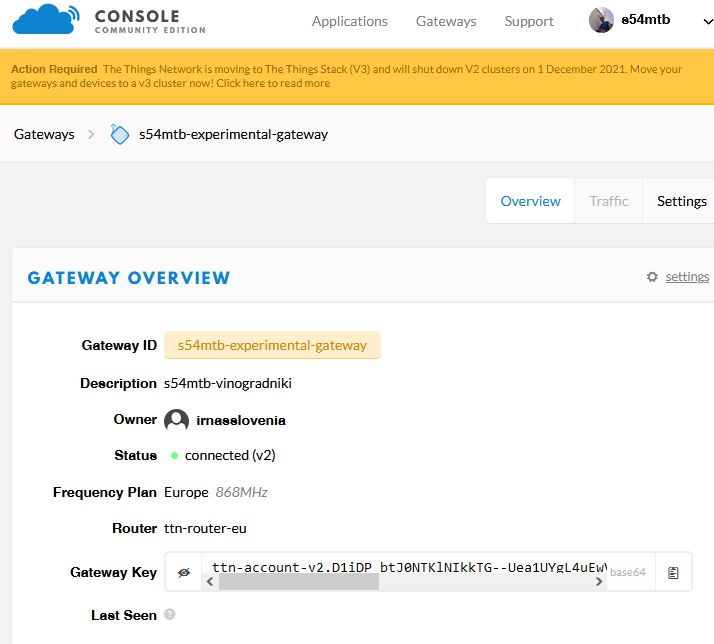
Task: Click the owner avatar icon
Action: tap(176, 419)
